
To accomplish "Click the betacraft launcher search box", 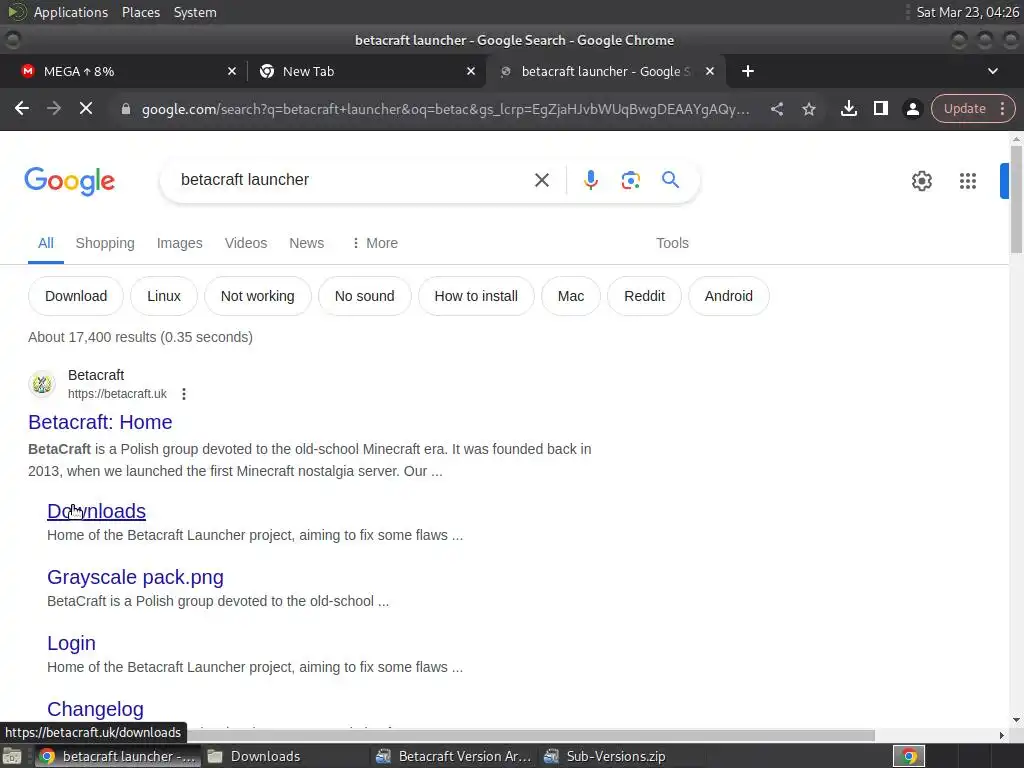I will [349, 180].
